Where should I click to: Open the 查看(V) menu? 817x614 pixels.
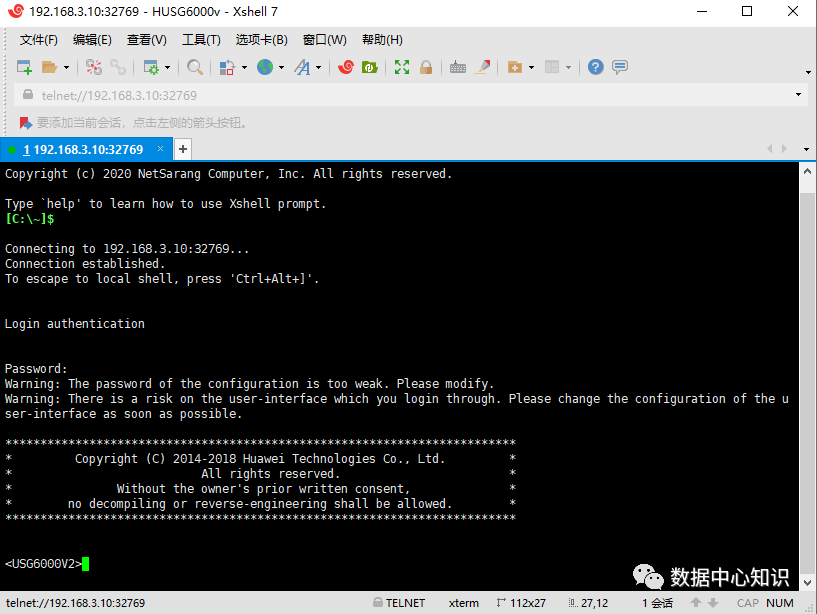[x=147, y=40]
